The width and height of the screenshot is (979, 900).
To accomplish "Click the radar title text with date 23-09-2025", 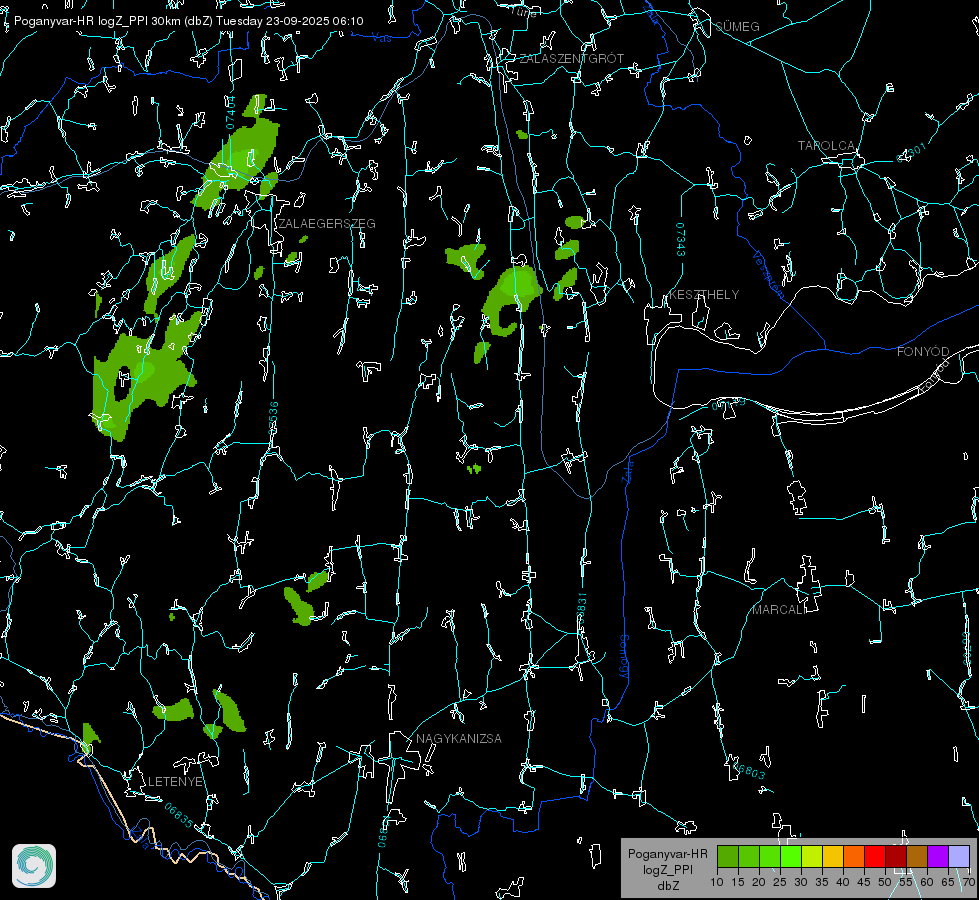I will pos(189,21).
